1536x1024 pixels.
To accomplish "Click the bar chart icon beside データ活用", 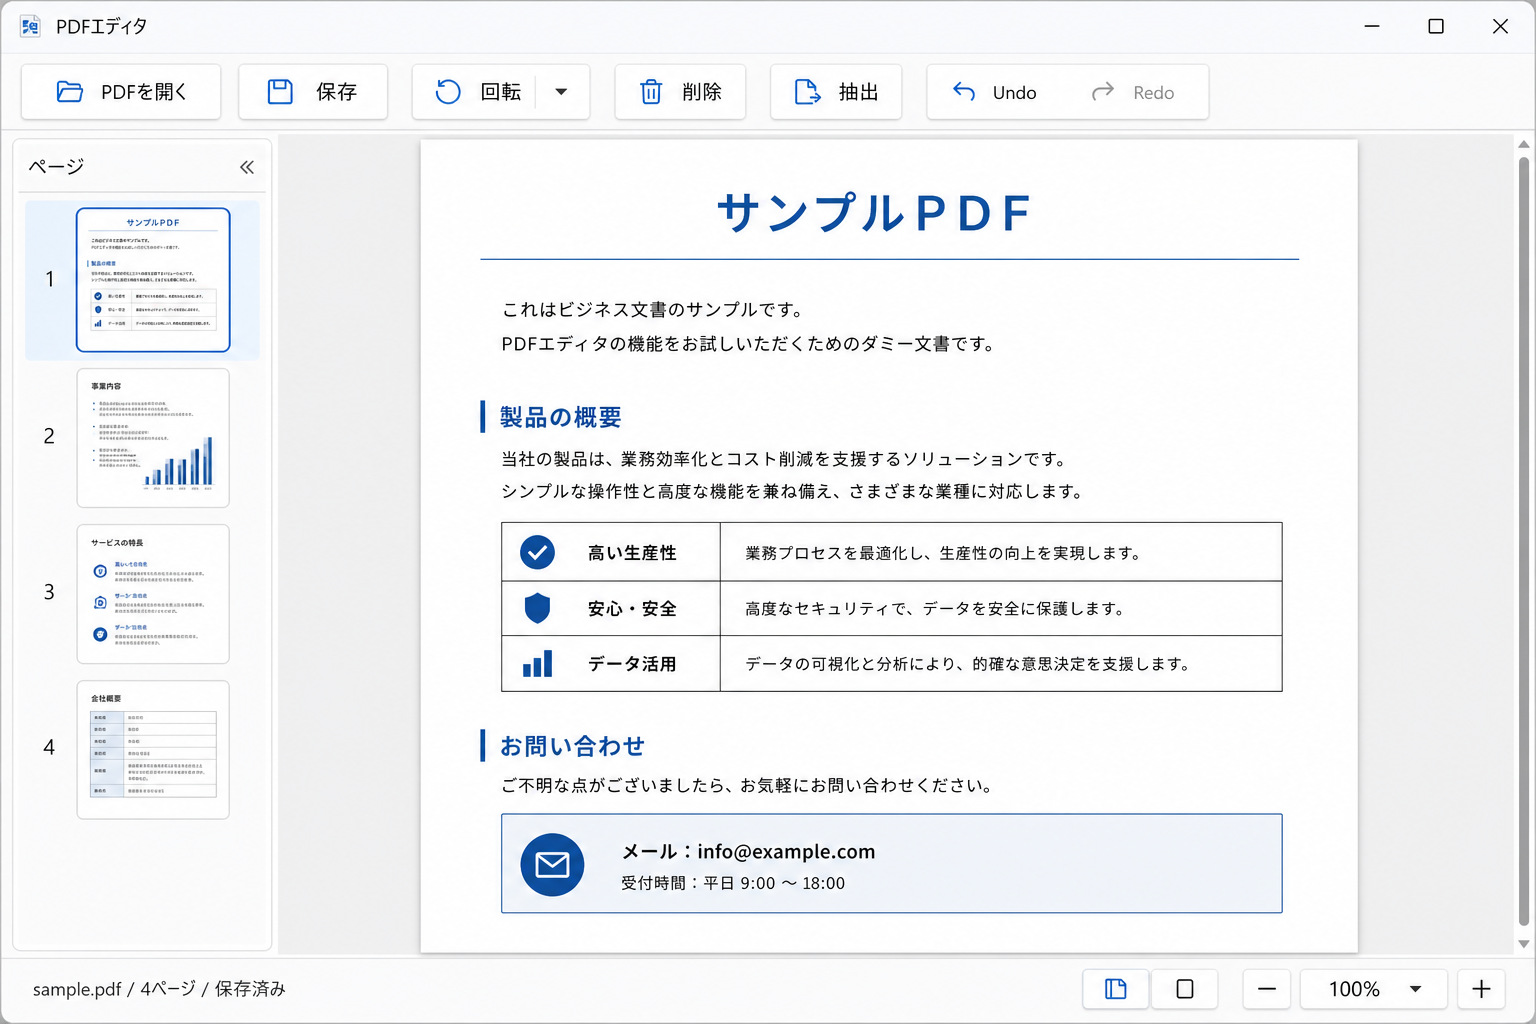I will pos(537,664).
